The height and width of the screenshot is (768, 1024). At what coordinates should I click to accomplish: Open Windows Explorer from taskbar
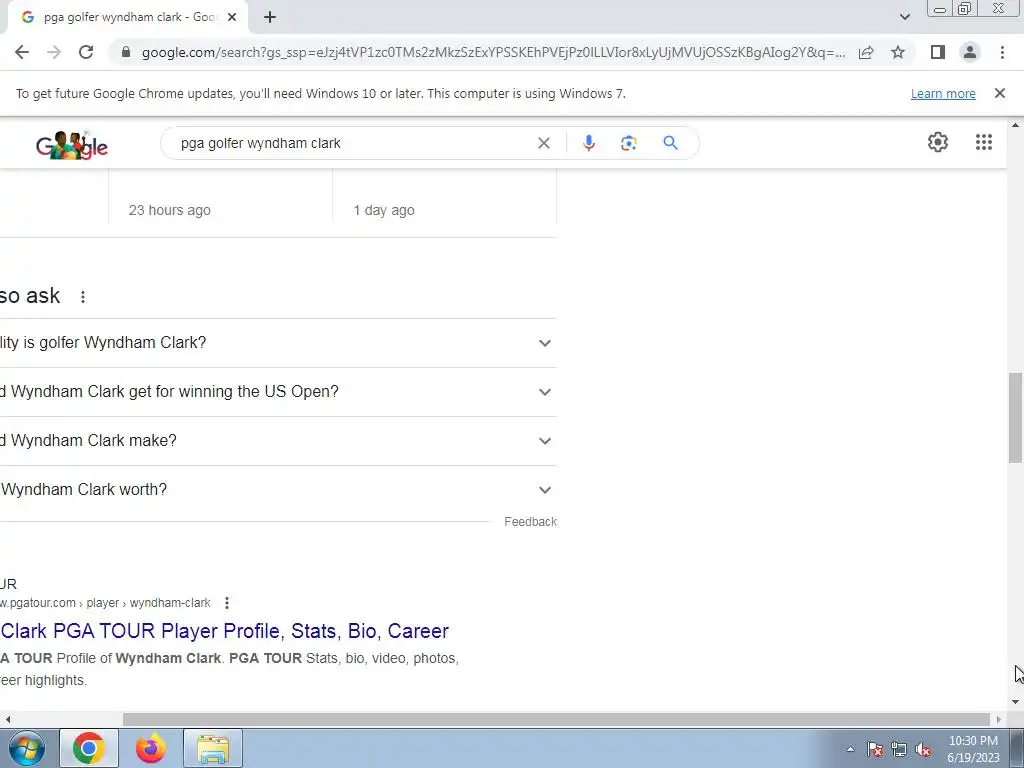[x=213, y=748]
